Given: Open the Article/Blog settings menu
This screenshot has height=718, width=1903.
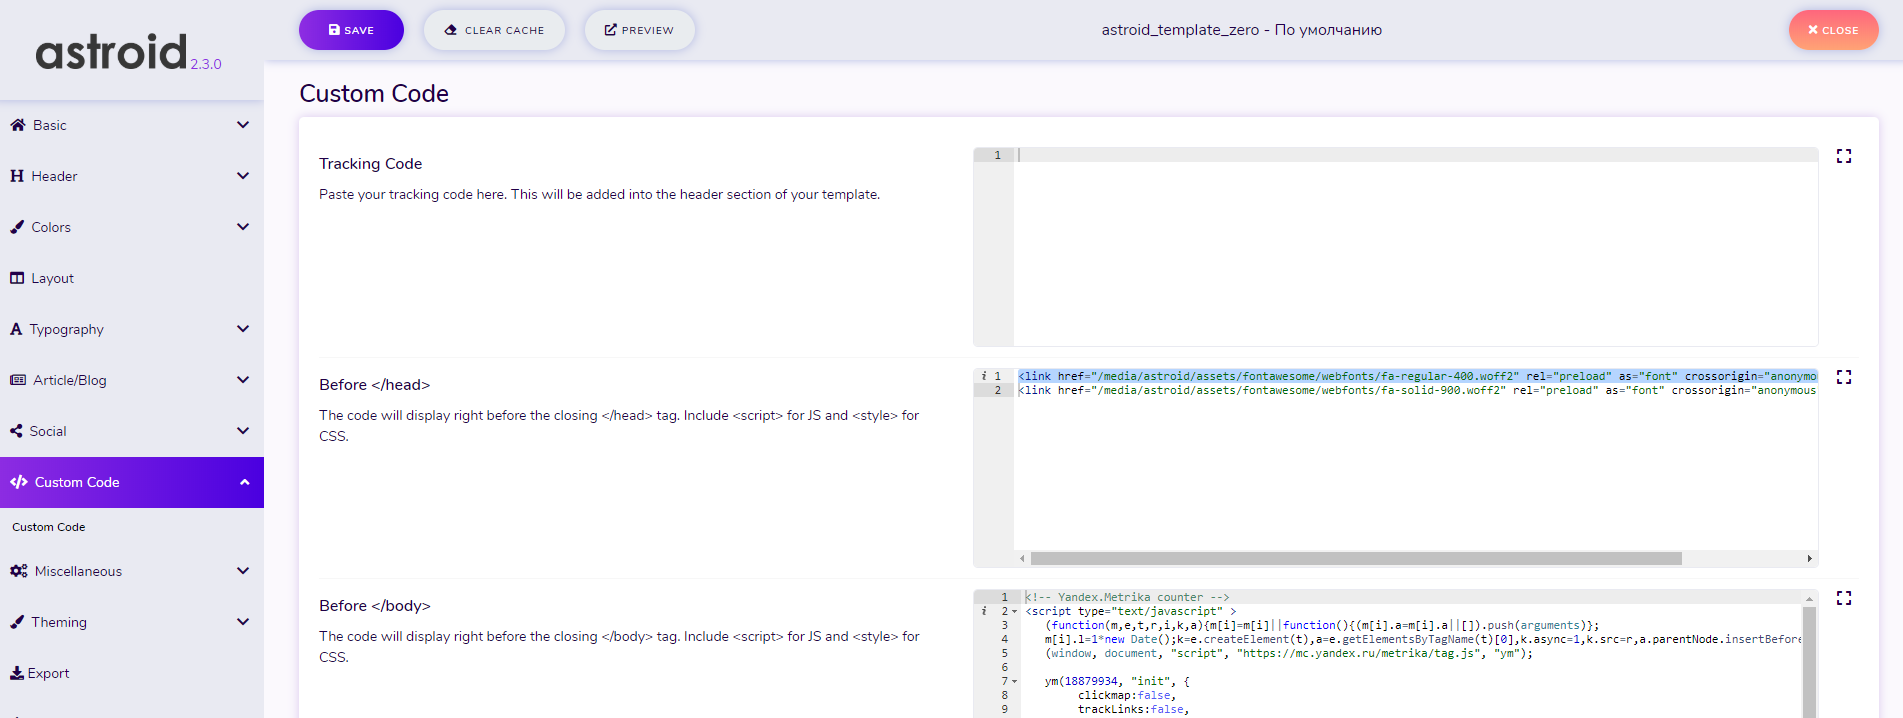Looking at the screenshot, I should (x=132, y=380).
